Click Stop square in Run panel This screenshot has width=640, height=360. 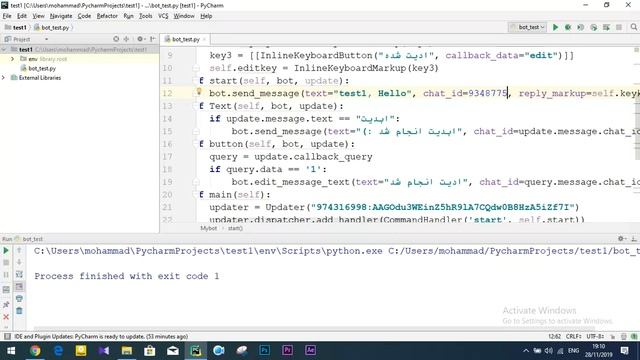[x=6, y=262]
